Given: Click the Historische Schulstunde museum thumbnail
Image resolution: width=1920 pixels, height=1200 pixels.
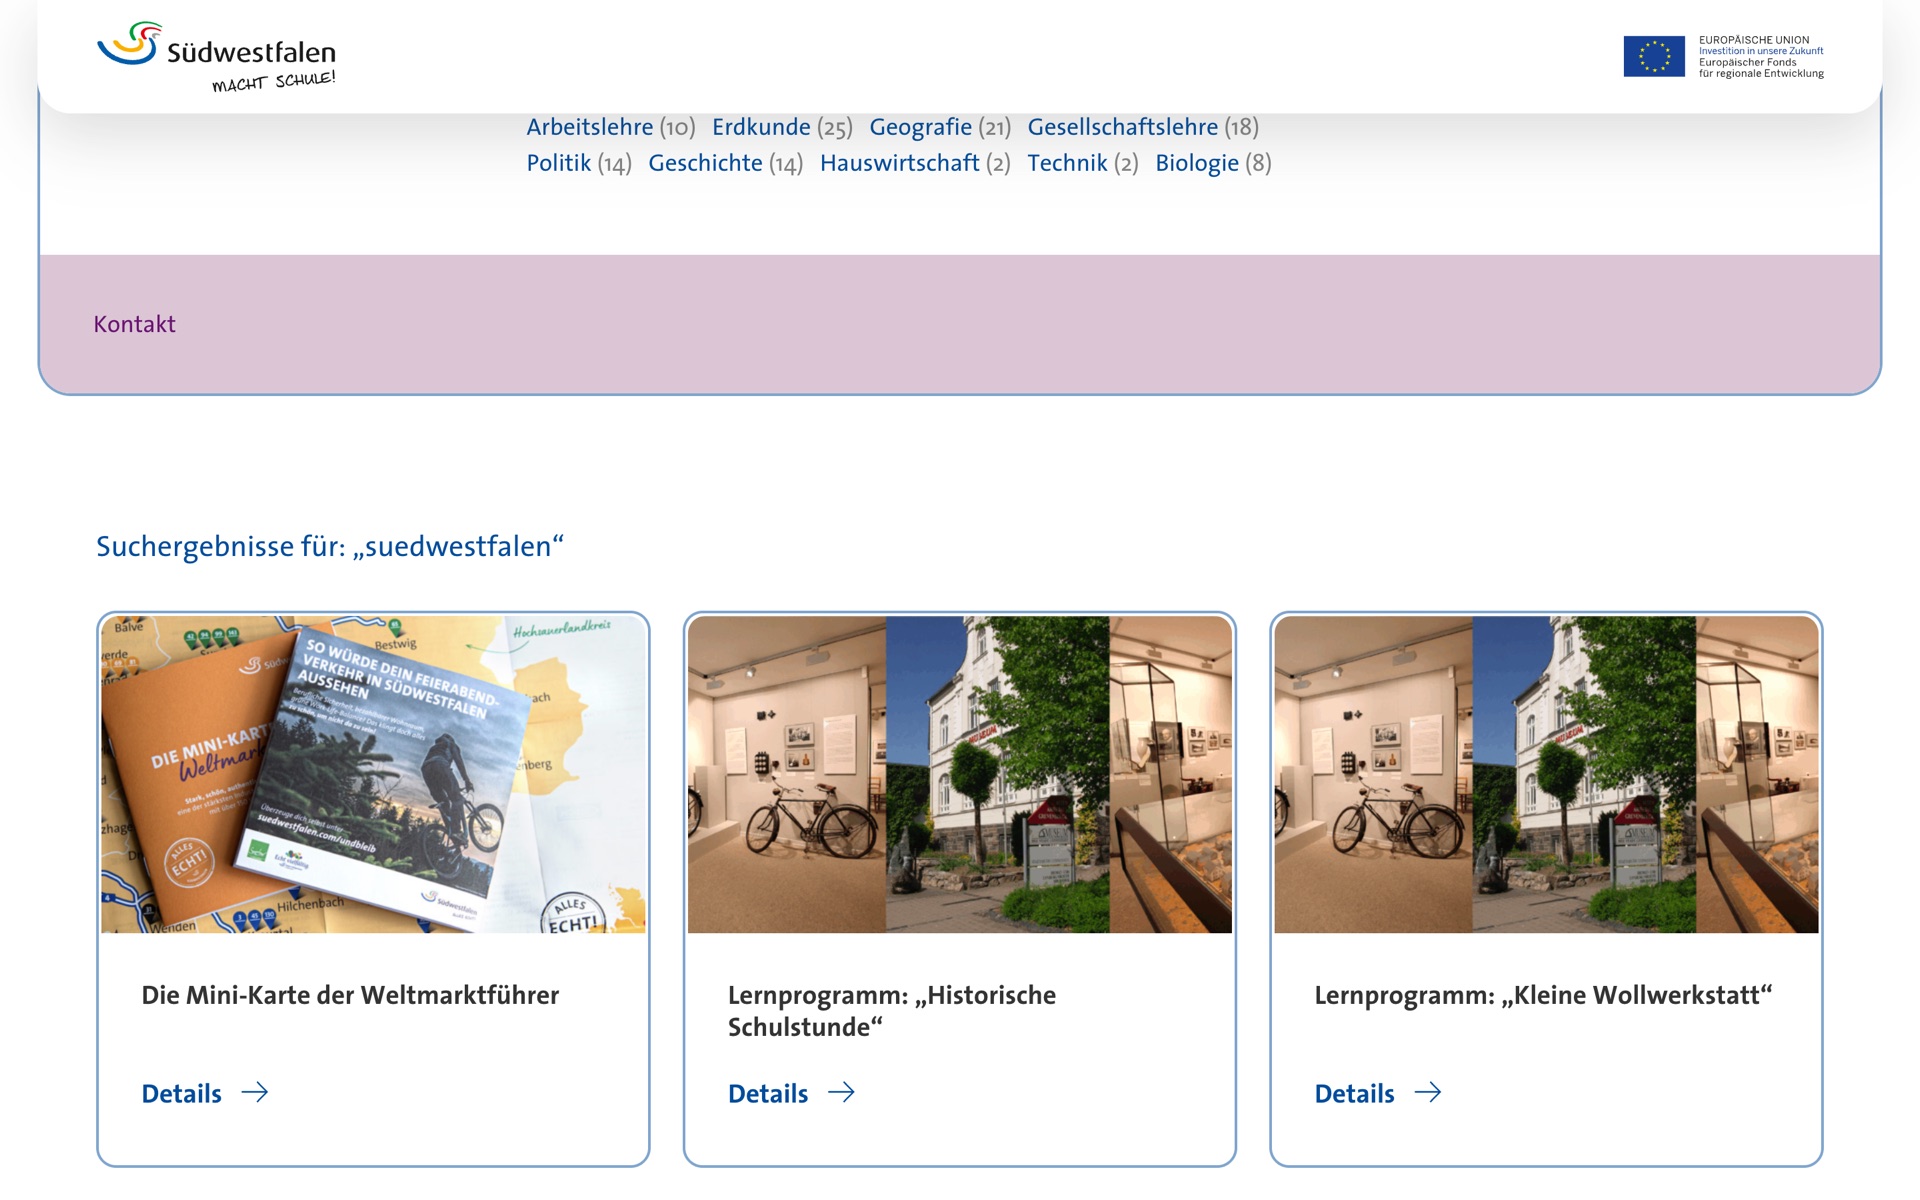Looking at the screenshot, I should tap(960, 774).
